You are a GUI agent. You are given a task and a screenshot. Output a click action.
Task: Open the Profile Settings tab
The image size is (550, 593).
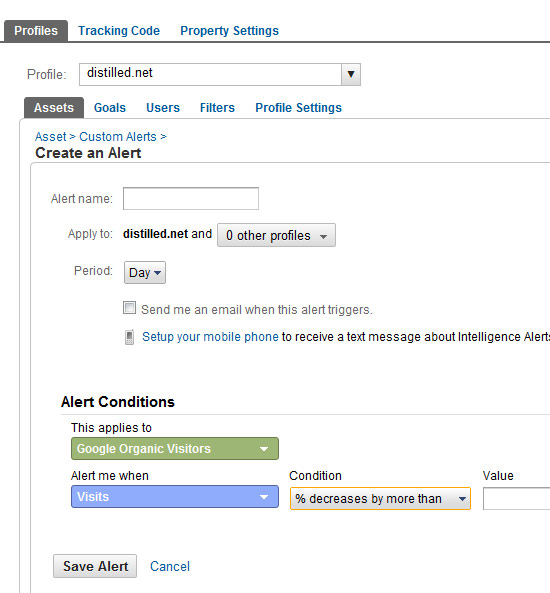pyautogui.click(x=298, y=108)
